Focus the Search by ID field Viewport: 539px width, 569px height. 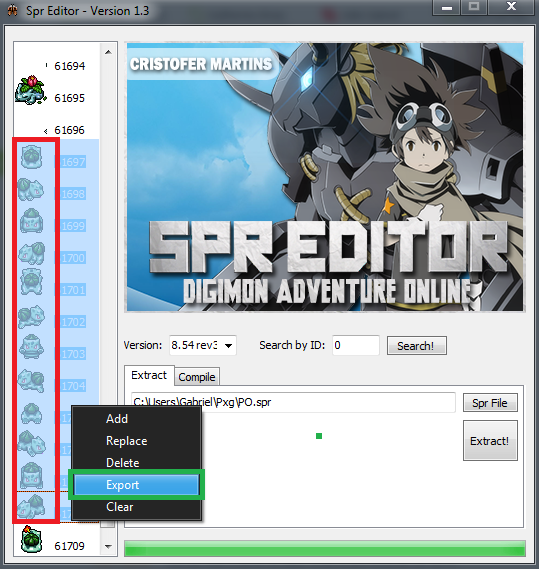(355, 345)
